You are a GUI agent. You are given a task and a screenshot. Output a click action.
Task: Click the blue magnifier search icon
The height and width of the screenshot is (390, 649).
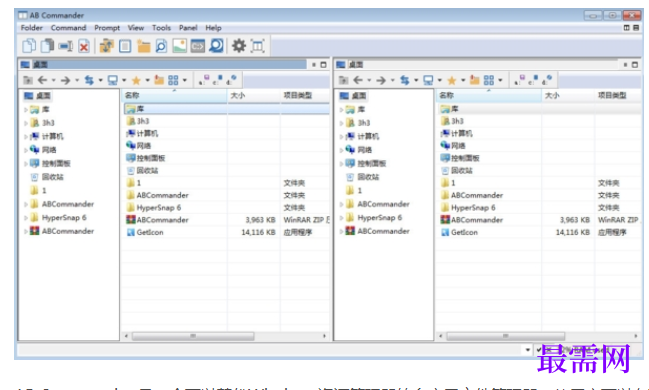(216, 46)
